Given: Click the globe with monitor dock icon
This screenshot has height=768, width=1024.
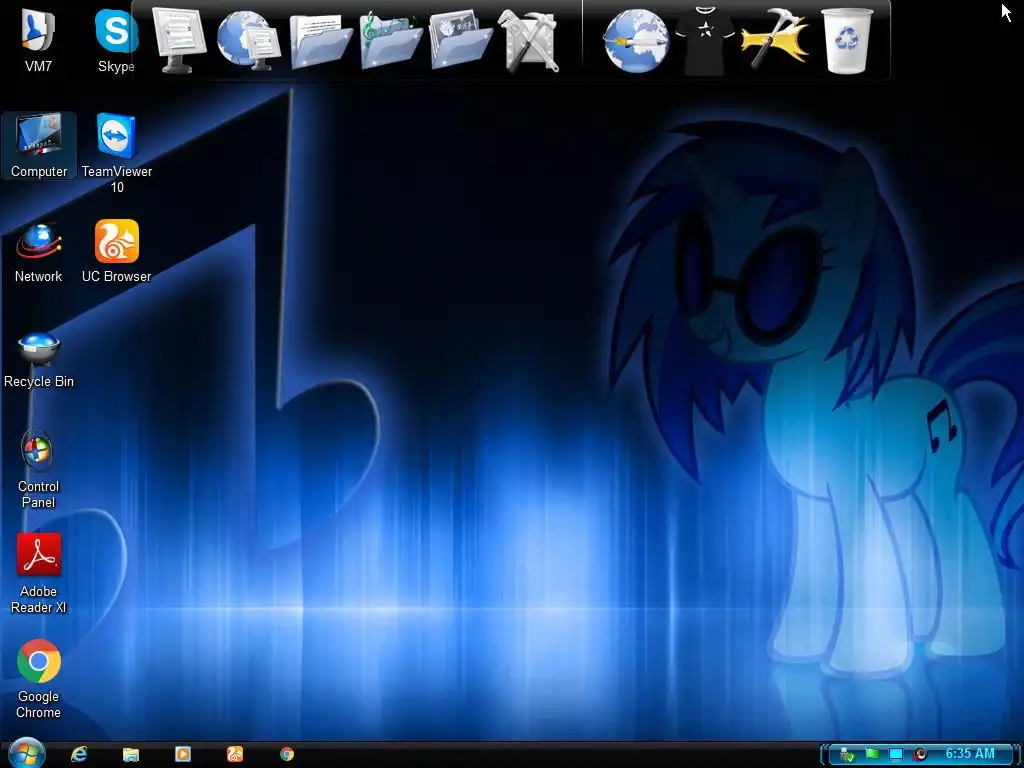Looking at the screenshot, I should (x=248, y=40).
